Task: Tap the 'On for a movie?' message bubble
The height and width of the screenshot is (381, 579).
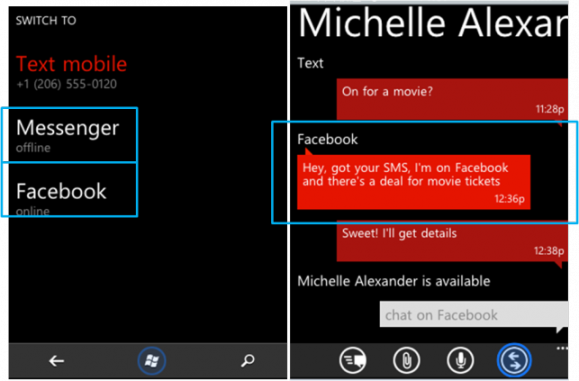Action: click(x=452, y=99)
